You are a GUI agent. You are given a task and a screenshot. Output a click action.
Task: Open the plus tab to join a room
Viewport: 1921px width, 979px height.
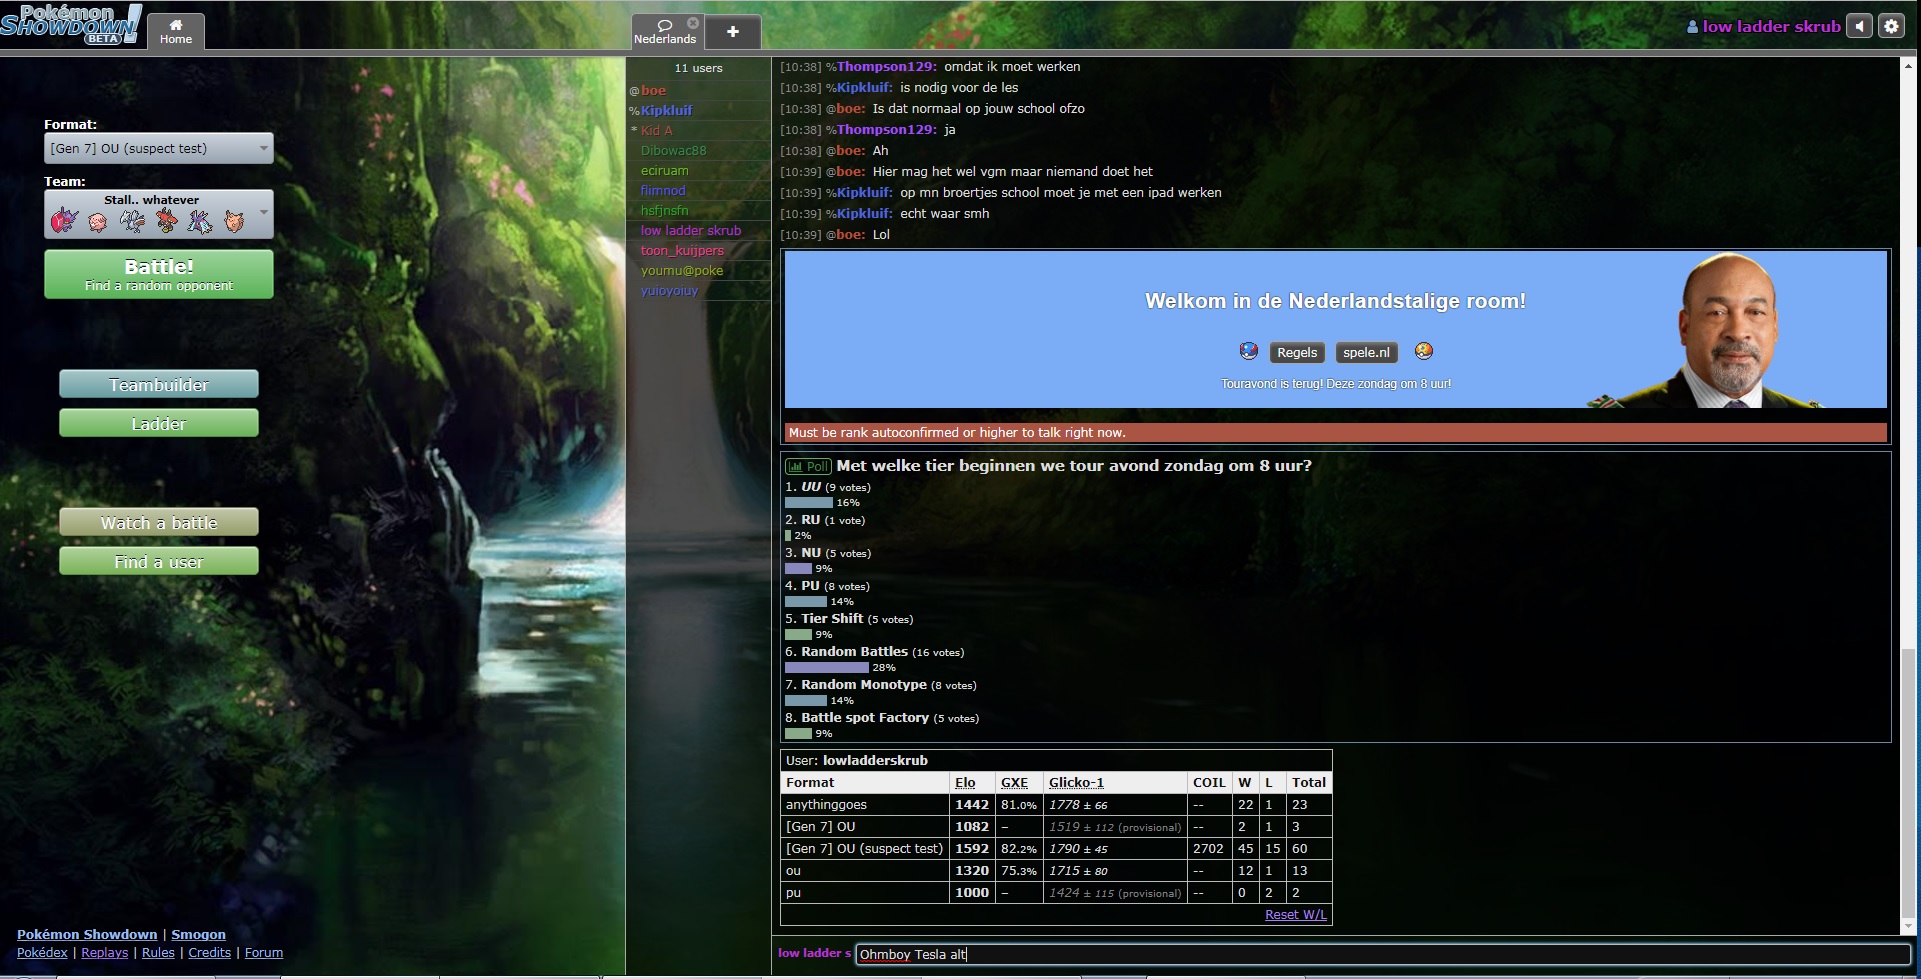[x=733, y=32]
